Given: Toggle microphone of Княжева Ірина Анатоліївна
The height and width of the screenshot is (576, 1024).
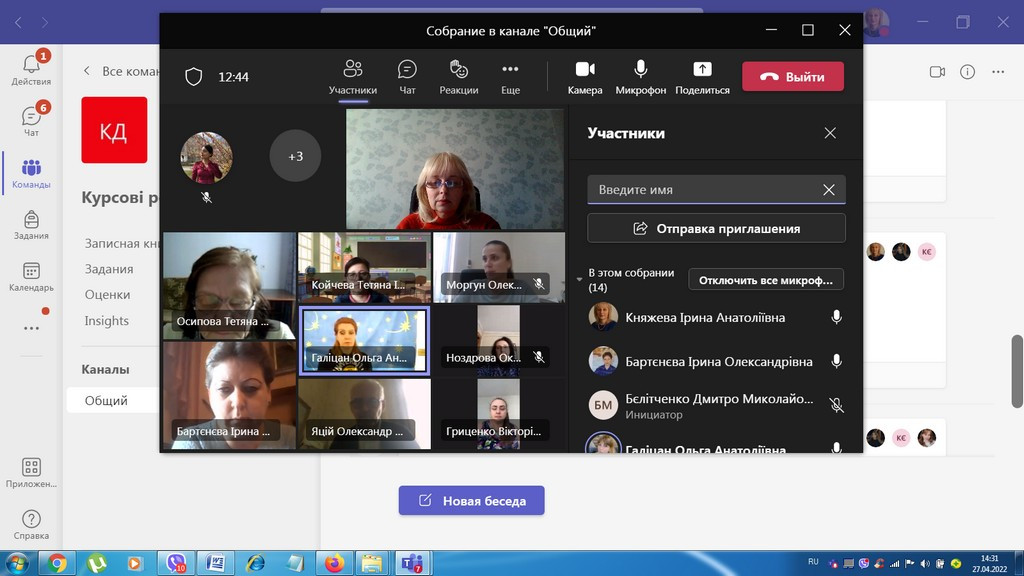Looking at the screenshot, I should 837,317.
